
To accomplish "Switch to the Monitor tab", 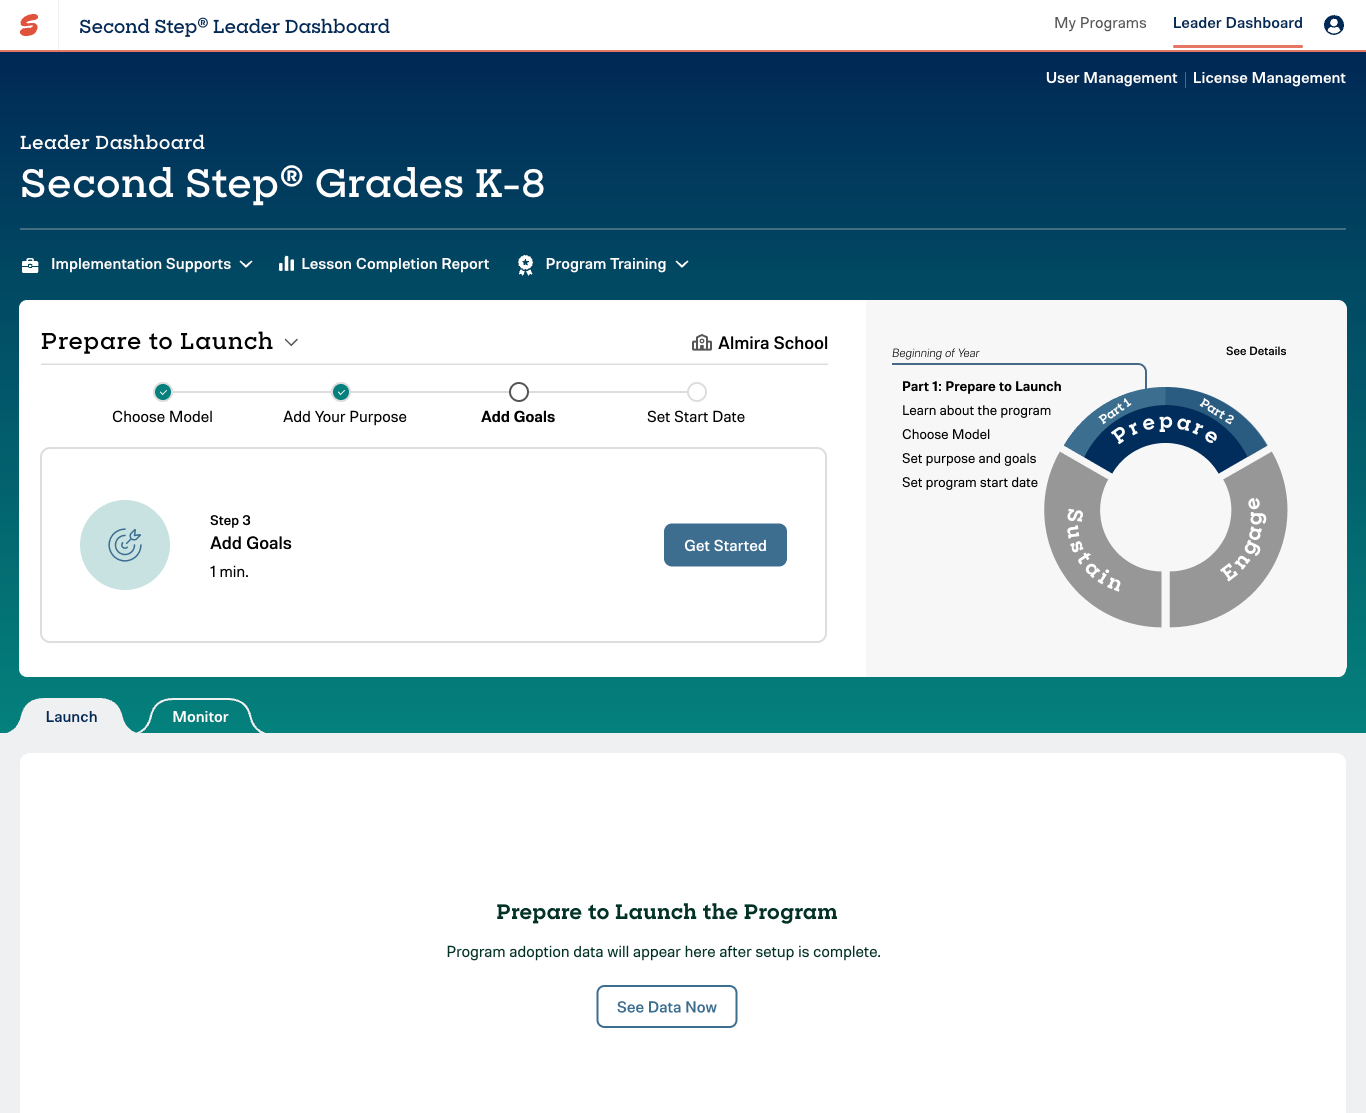I will 200,717.
